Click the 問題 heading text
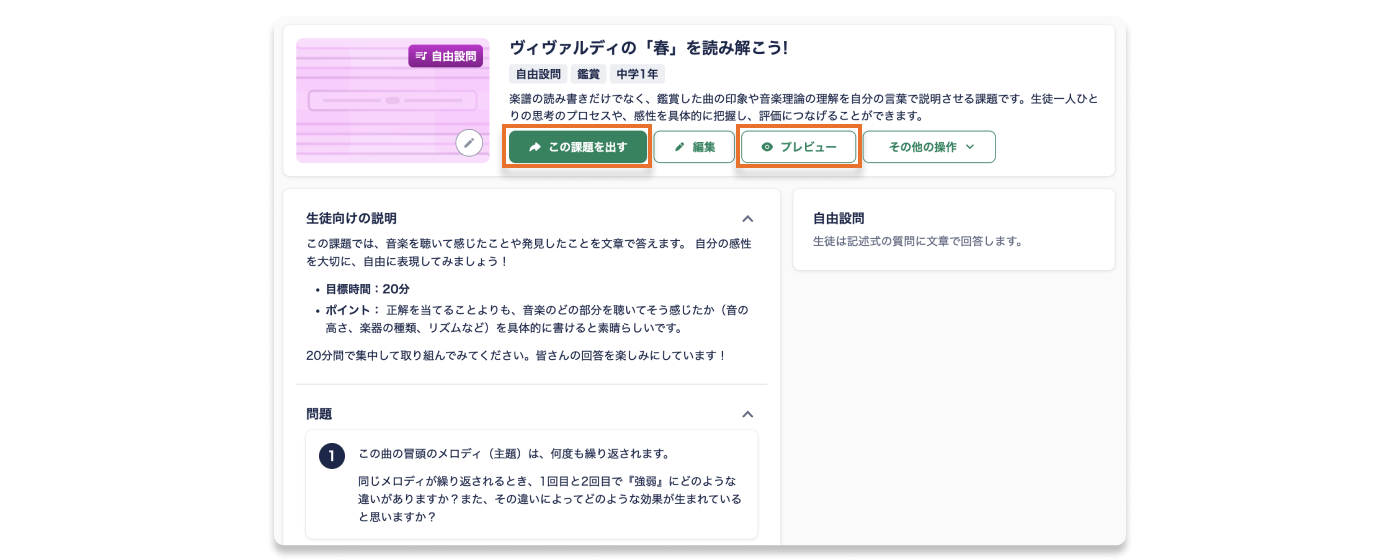The width and height of the screenshot is (1400, 560). pos(319,414)
